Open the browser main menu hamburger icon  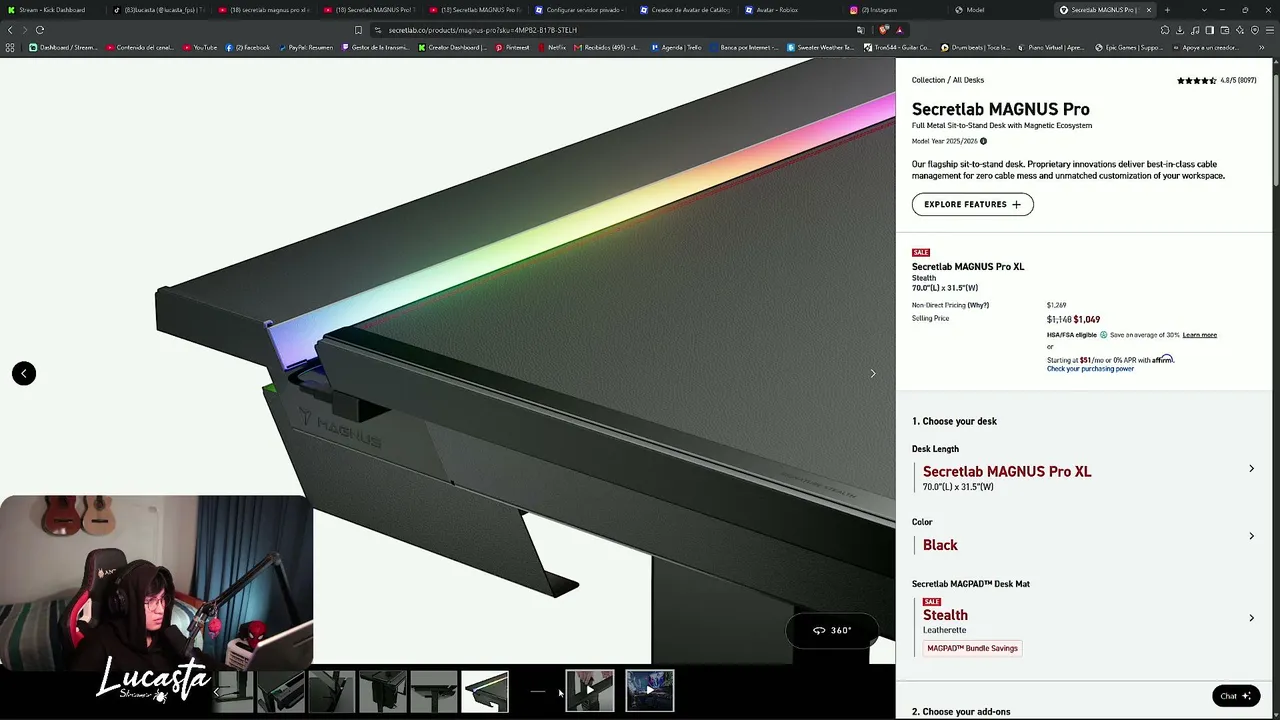coord(1270,30)
